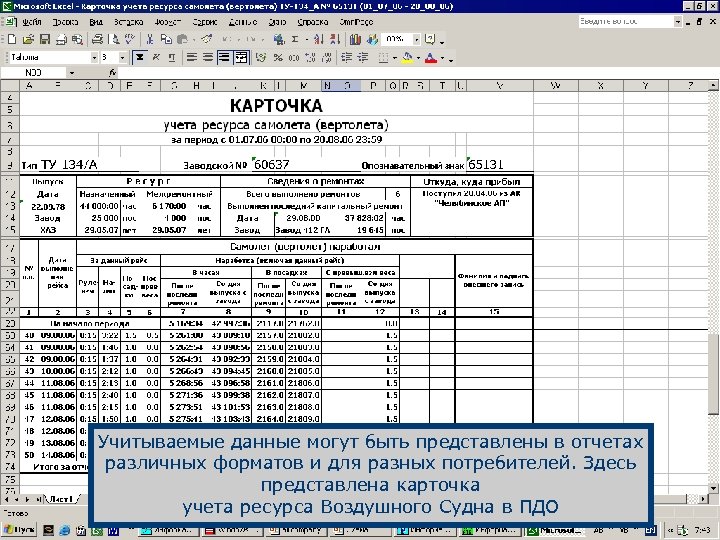720x540 pixels.
Task: Open the Borders style dropdown arrow
Action: point(395,58)
